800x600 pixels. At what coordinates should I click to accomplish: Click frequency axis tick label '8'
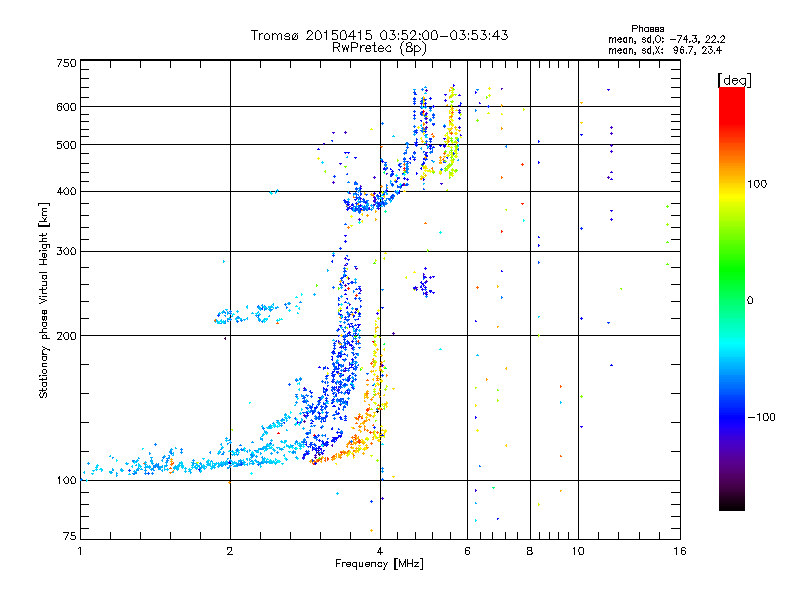[x=530, y=551]
